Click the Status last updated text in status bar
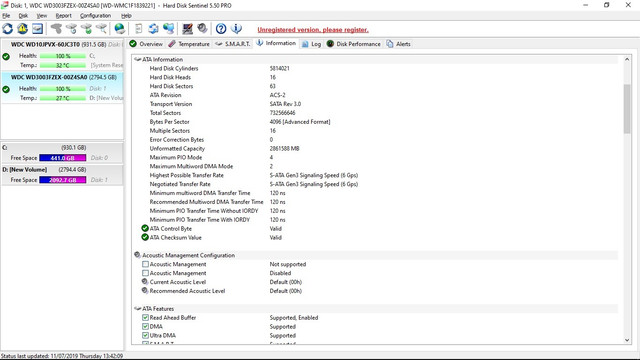640x360 pixels. click(x=62, y=356)
